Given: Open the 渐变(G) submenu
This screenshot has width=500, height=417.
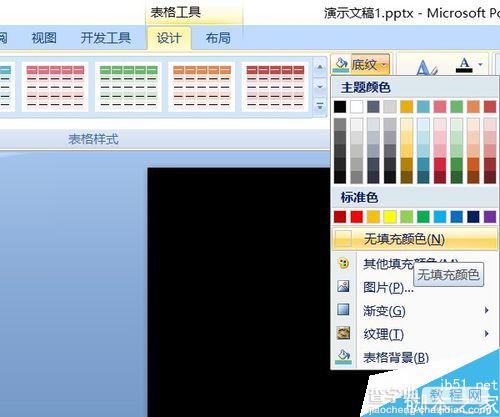Looking at the screenshot, I should coord(415,311).
